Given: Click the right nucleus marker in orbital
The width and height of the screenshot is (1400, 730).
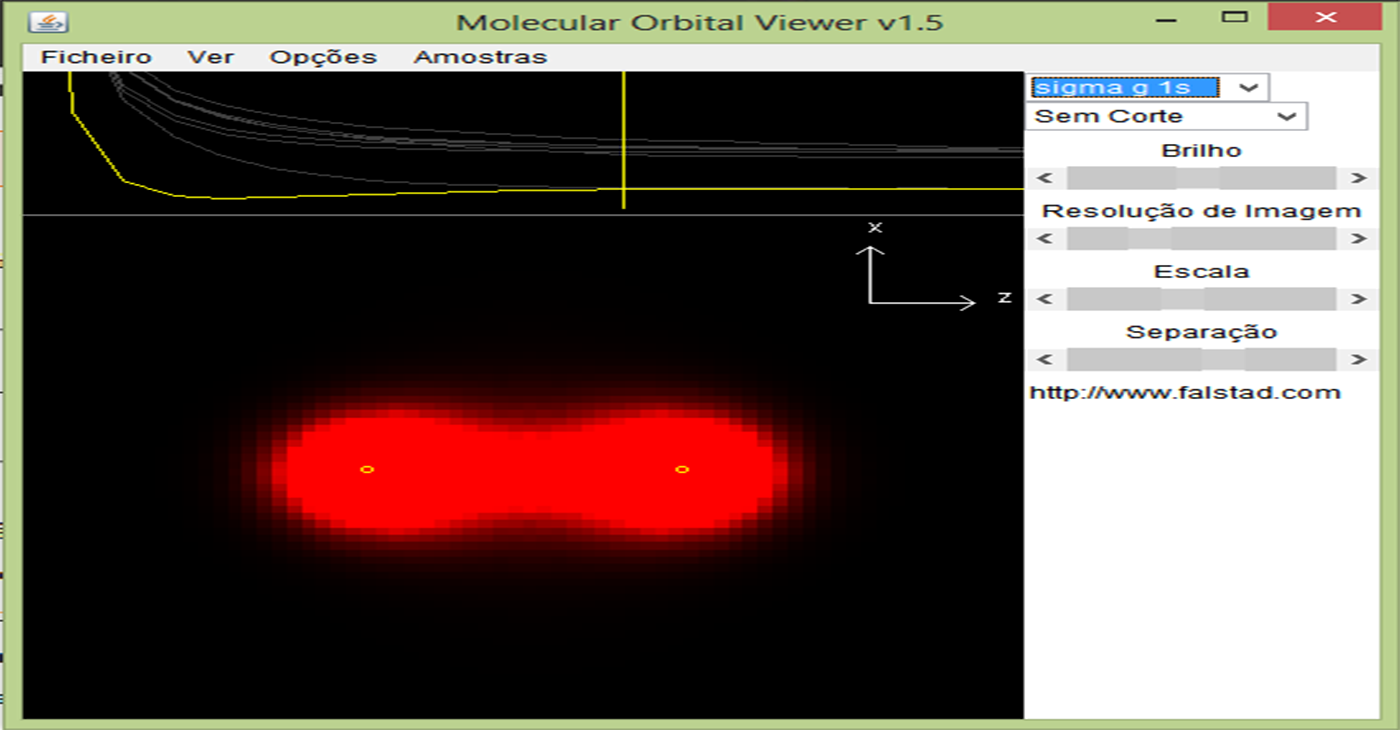Looking at the screenshot, I should pos(682,469).
